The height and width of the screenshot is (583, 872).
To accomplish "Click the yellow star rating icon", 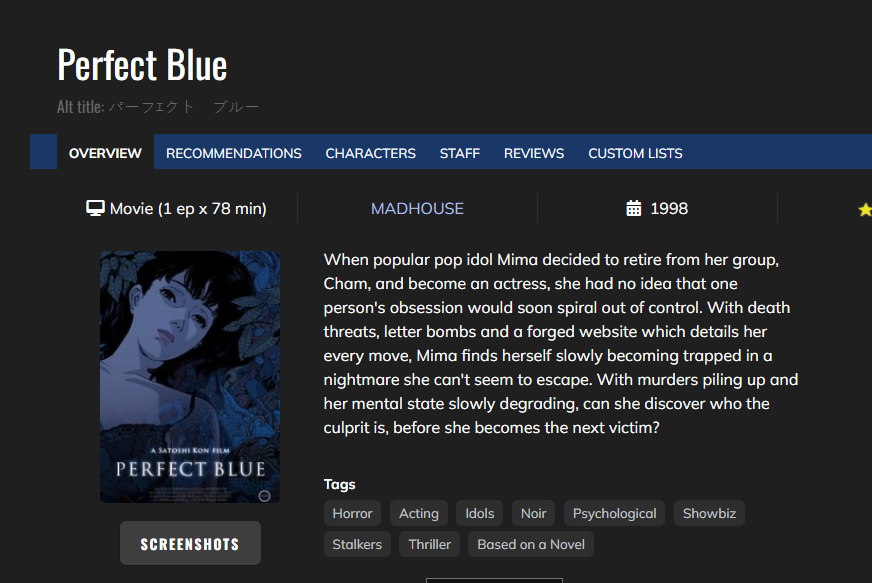I will pos(865,209).
